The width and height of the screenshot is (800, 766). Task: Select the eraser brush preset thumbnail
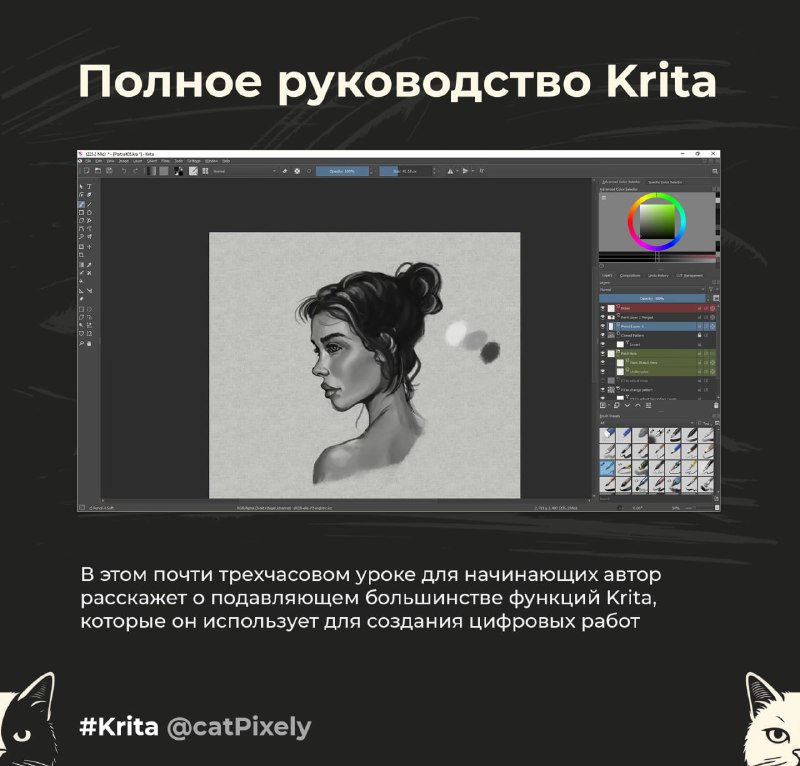click(x=607, y=435)
